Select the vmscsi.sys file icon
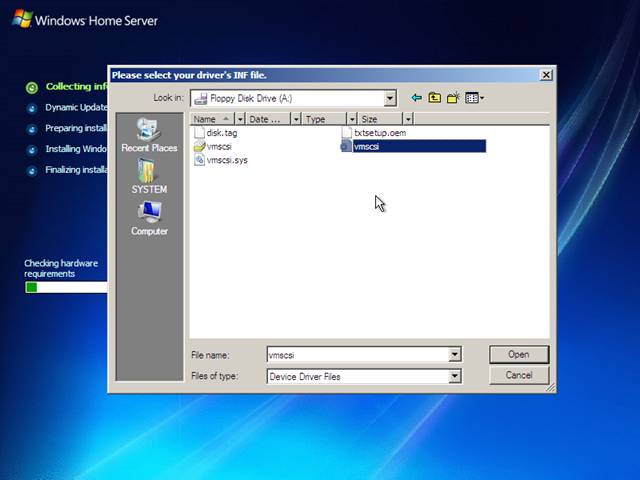 tap(199, 160)
